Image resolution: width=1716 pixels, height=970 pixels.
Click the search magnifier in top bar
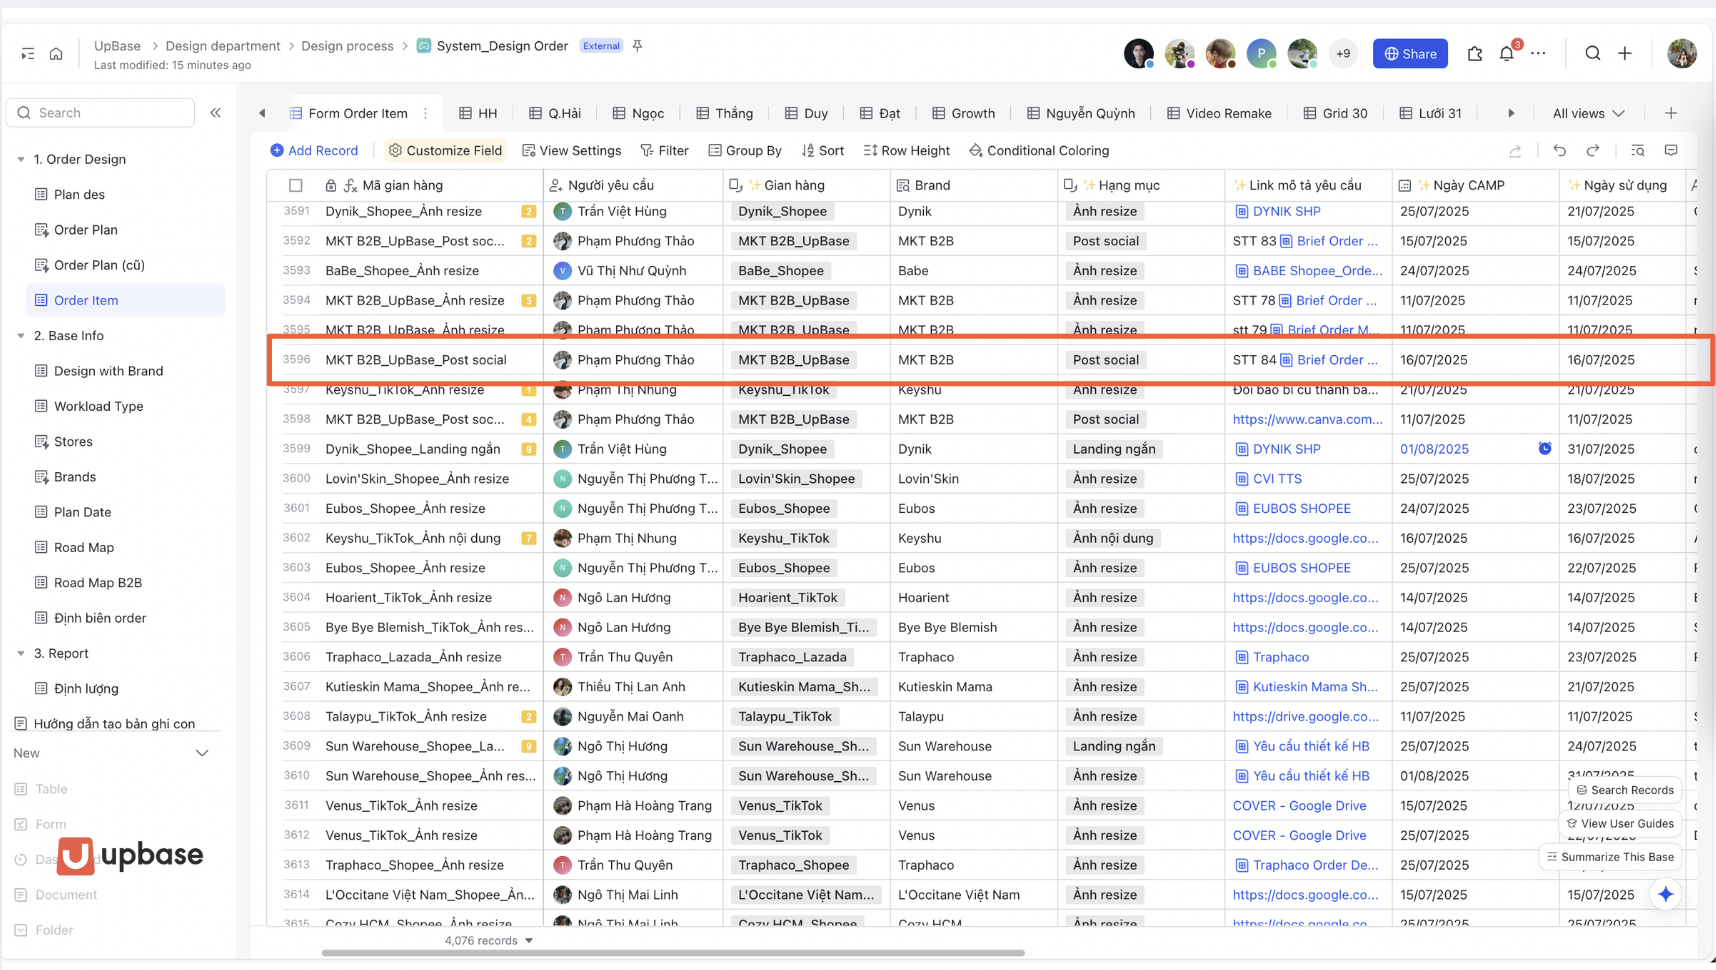point(1593,54)
